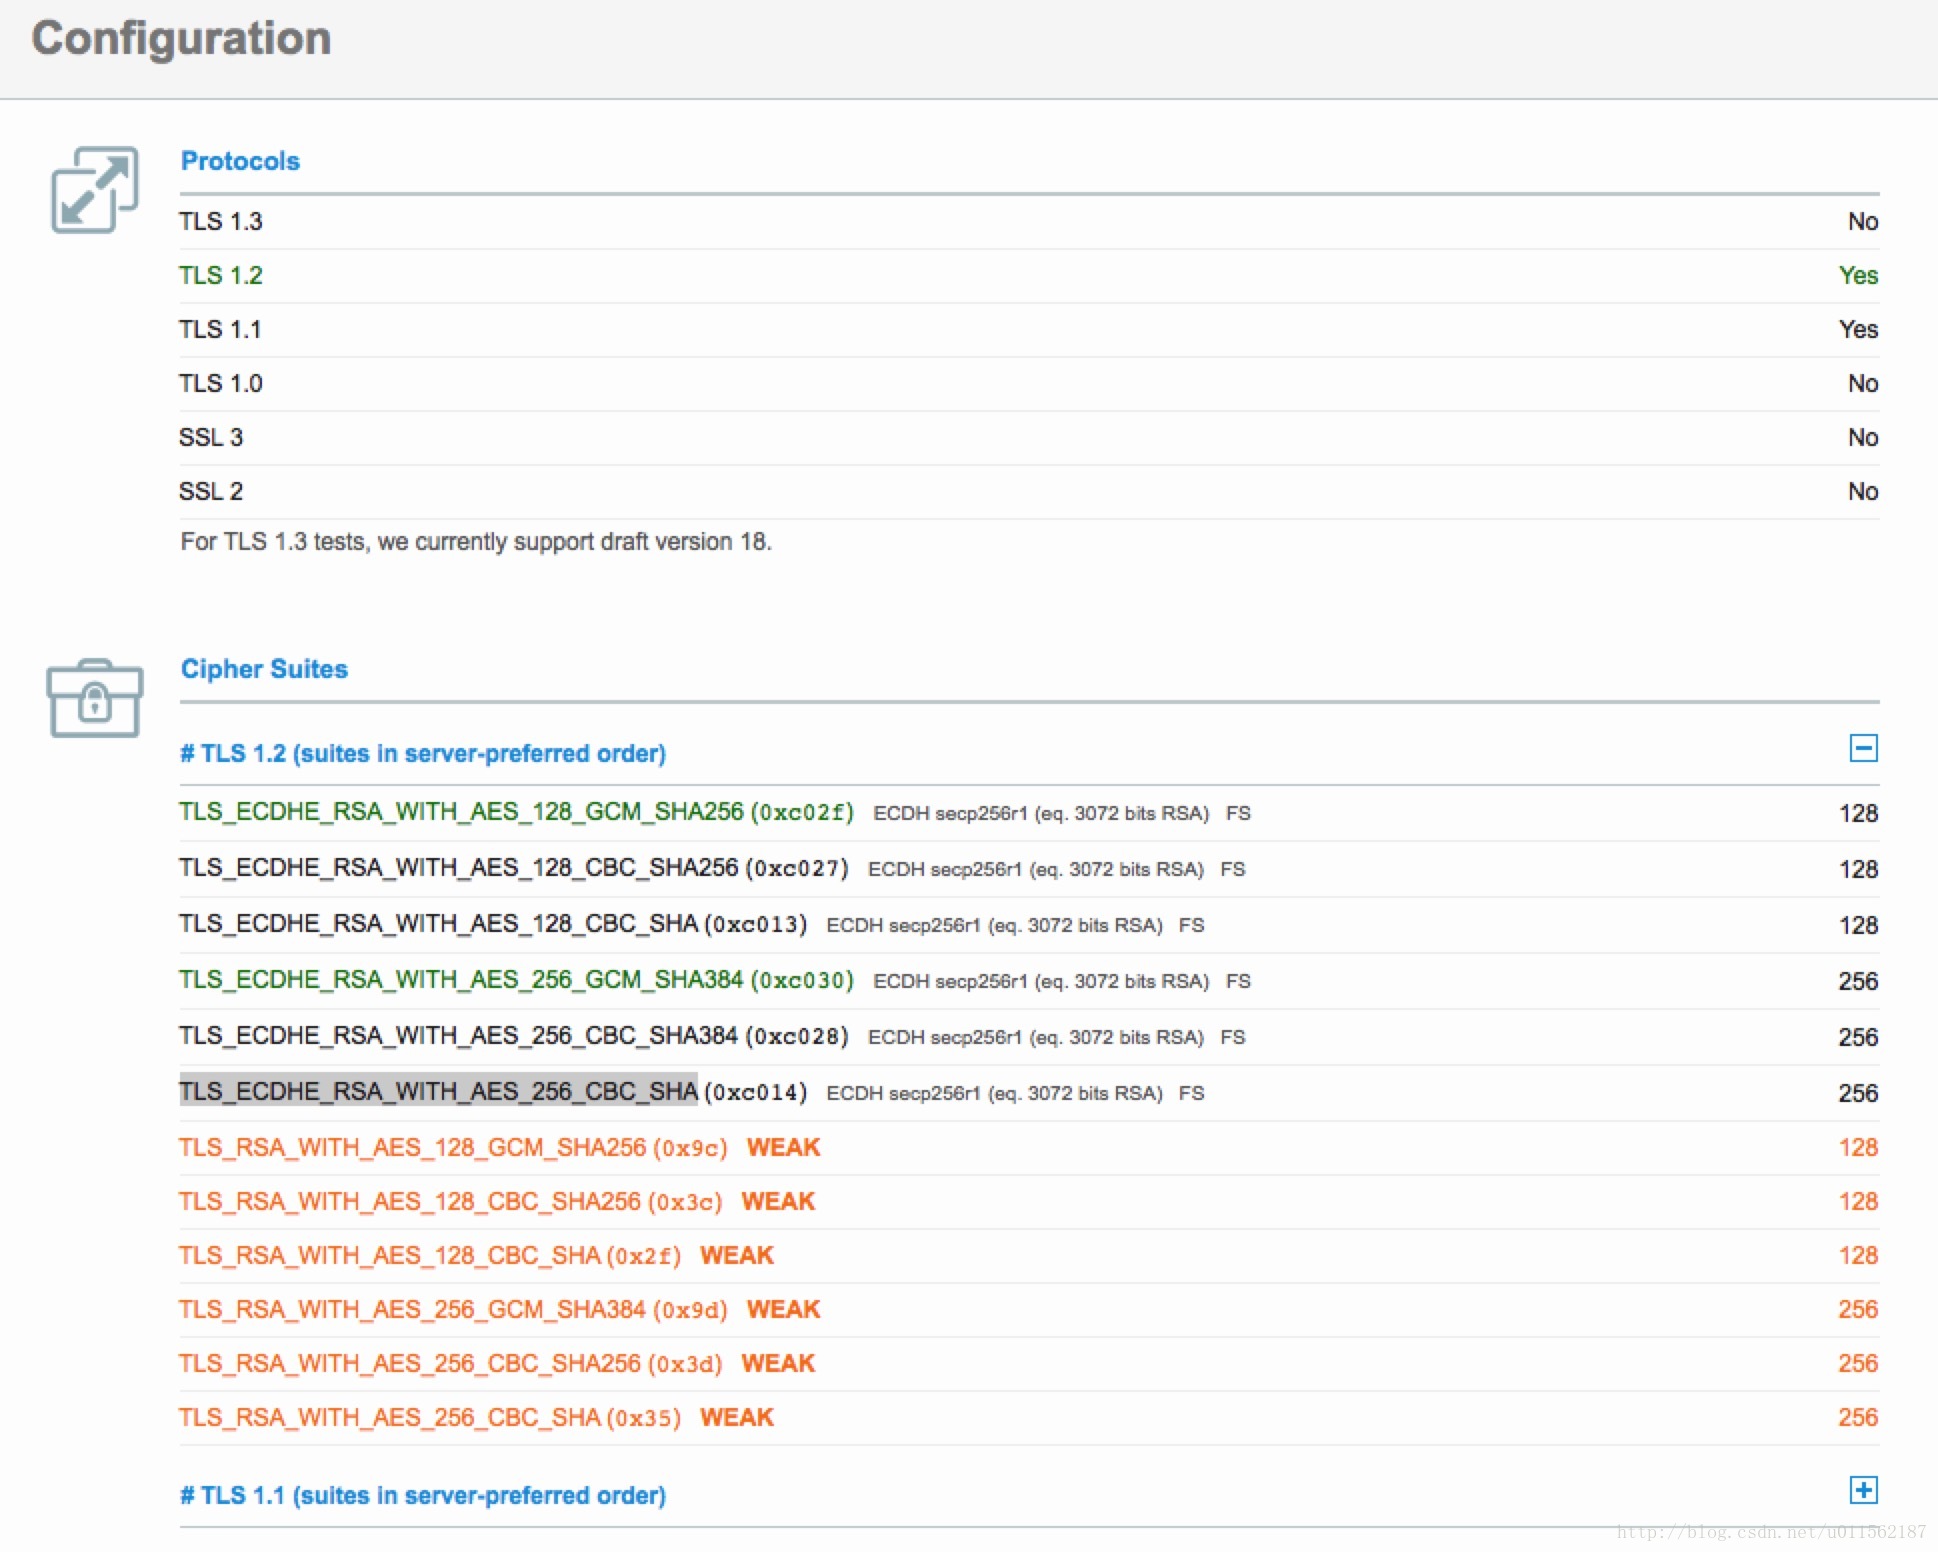Click the TLS 1.3 draft version 18 note

[476, 542]
